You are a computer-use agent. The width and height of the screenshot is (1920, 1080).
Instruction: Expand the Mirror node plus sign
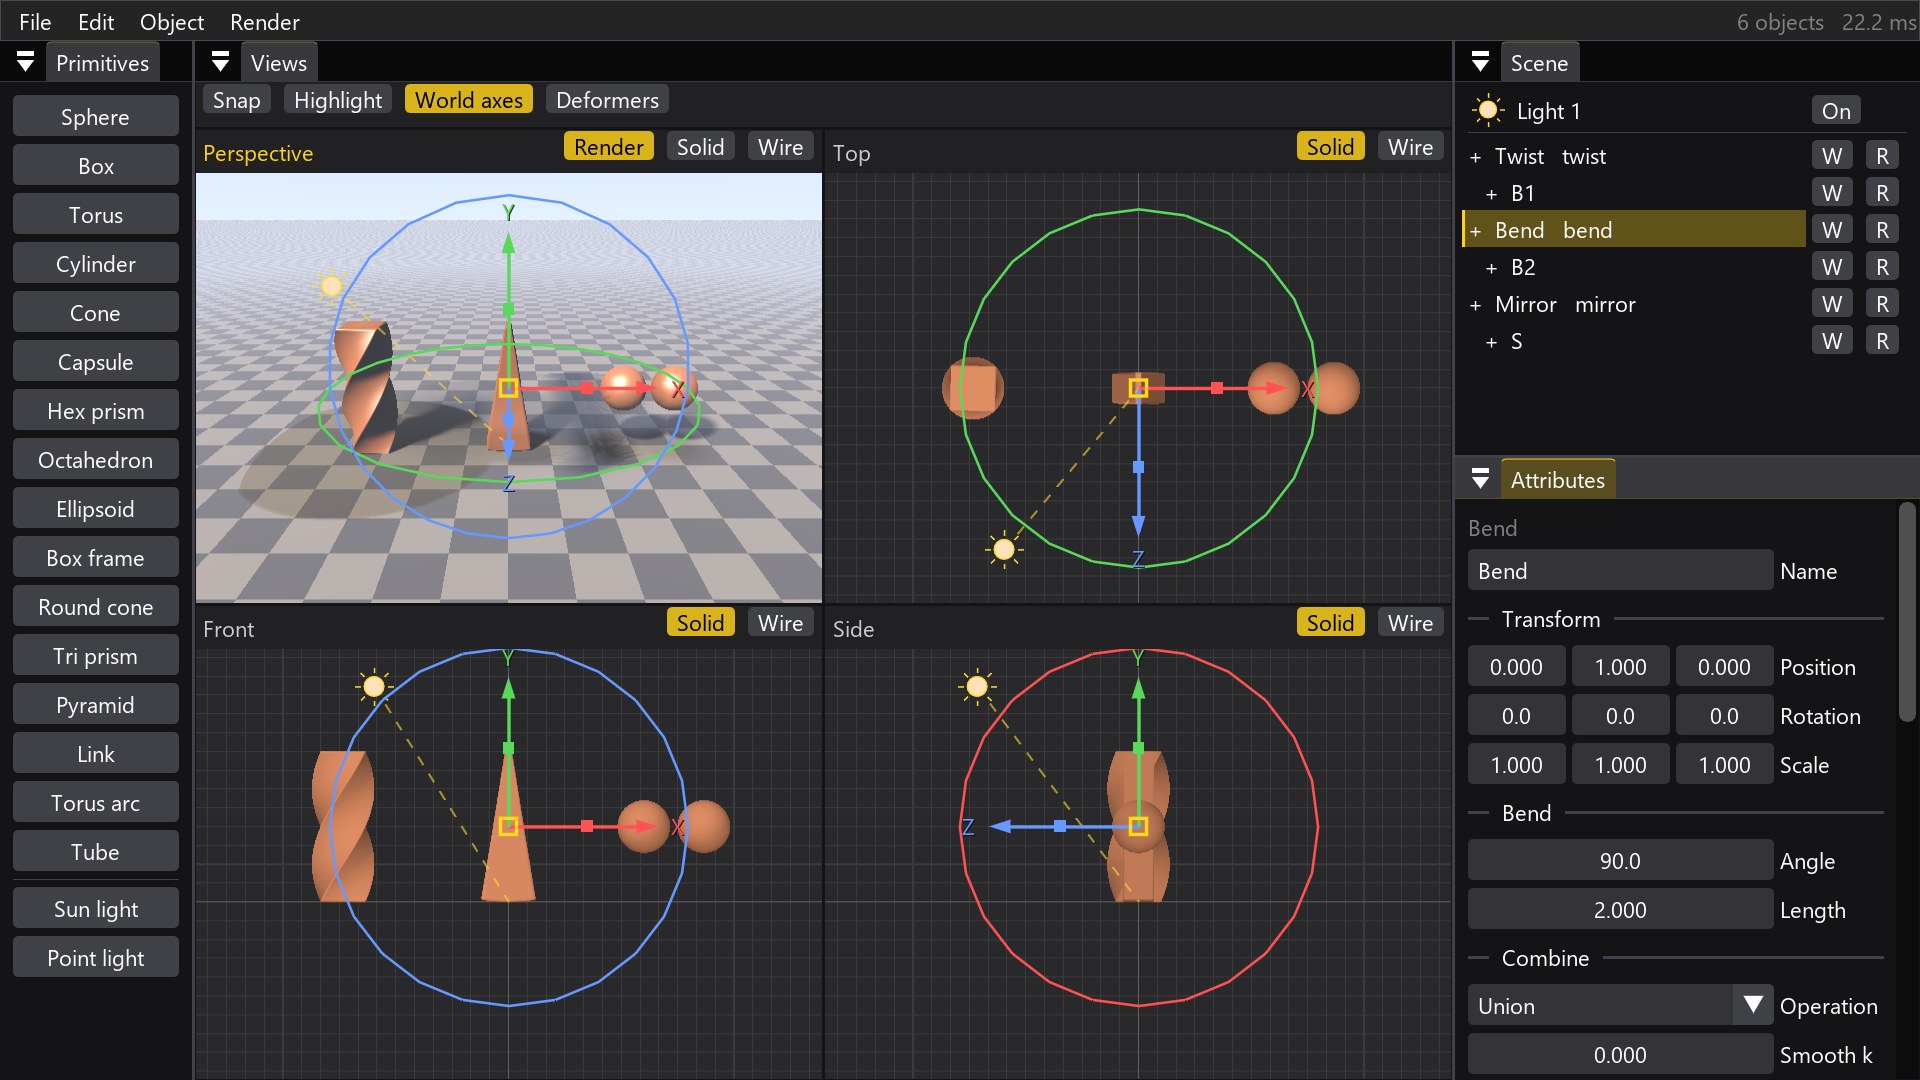point(1475,305)
